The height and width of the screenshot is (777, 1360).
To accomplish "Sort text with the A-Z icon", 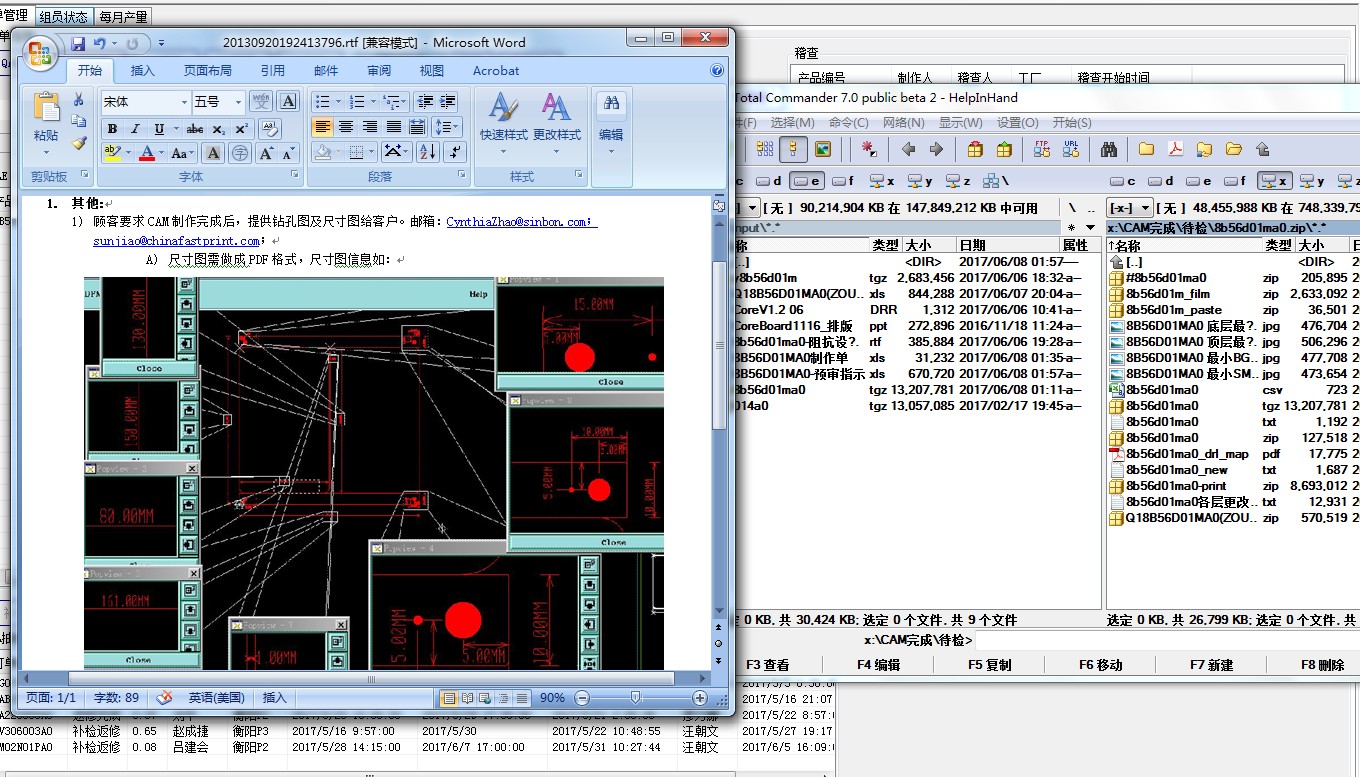I will click(x=428, y=152).
